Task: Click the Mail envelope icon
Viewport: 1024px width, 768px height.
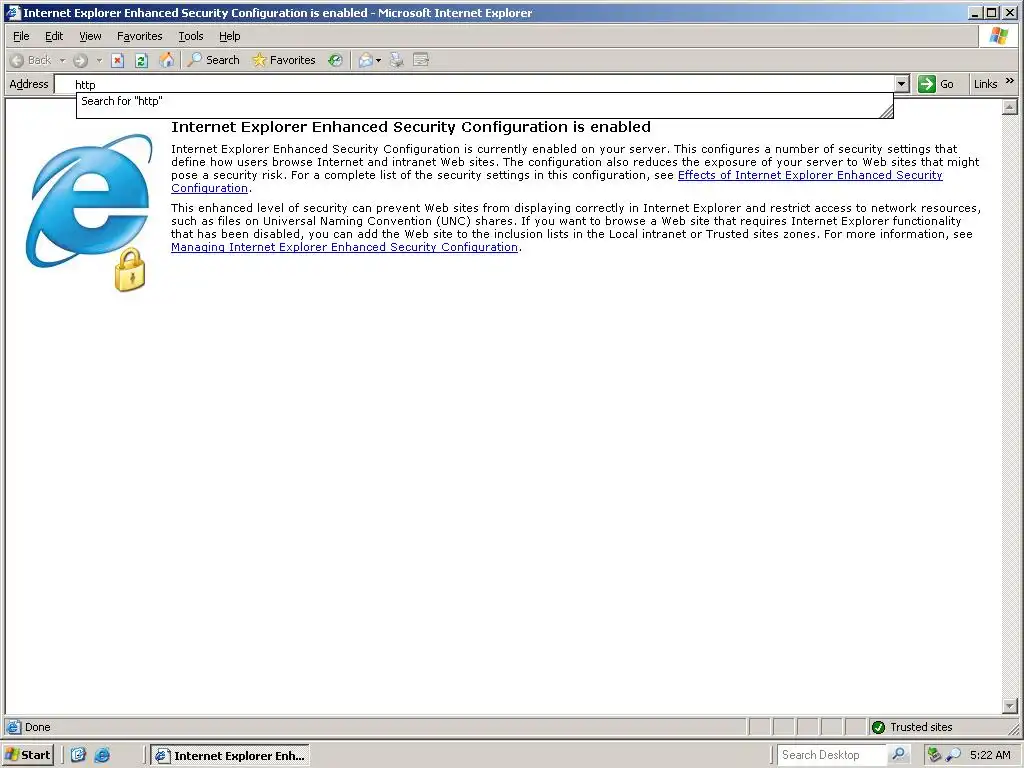Action: (366, 60)
